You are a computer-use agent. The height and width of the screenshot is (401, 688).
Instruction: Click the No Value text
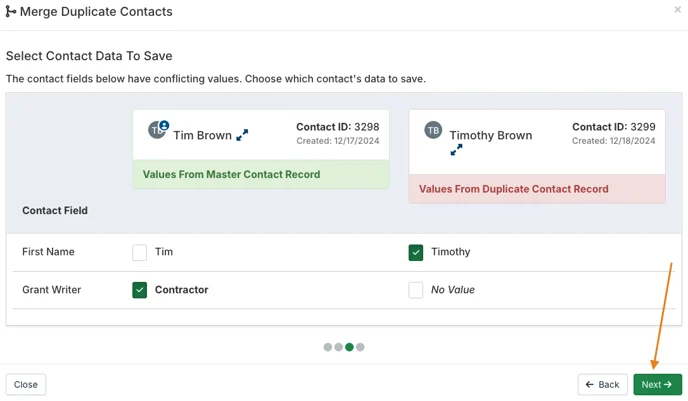coord(453,290)
